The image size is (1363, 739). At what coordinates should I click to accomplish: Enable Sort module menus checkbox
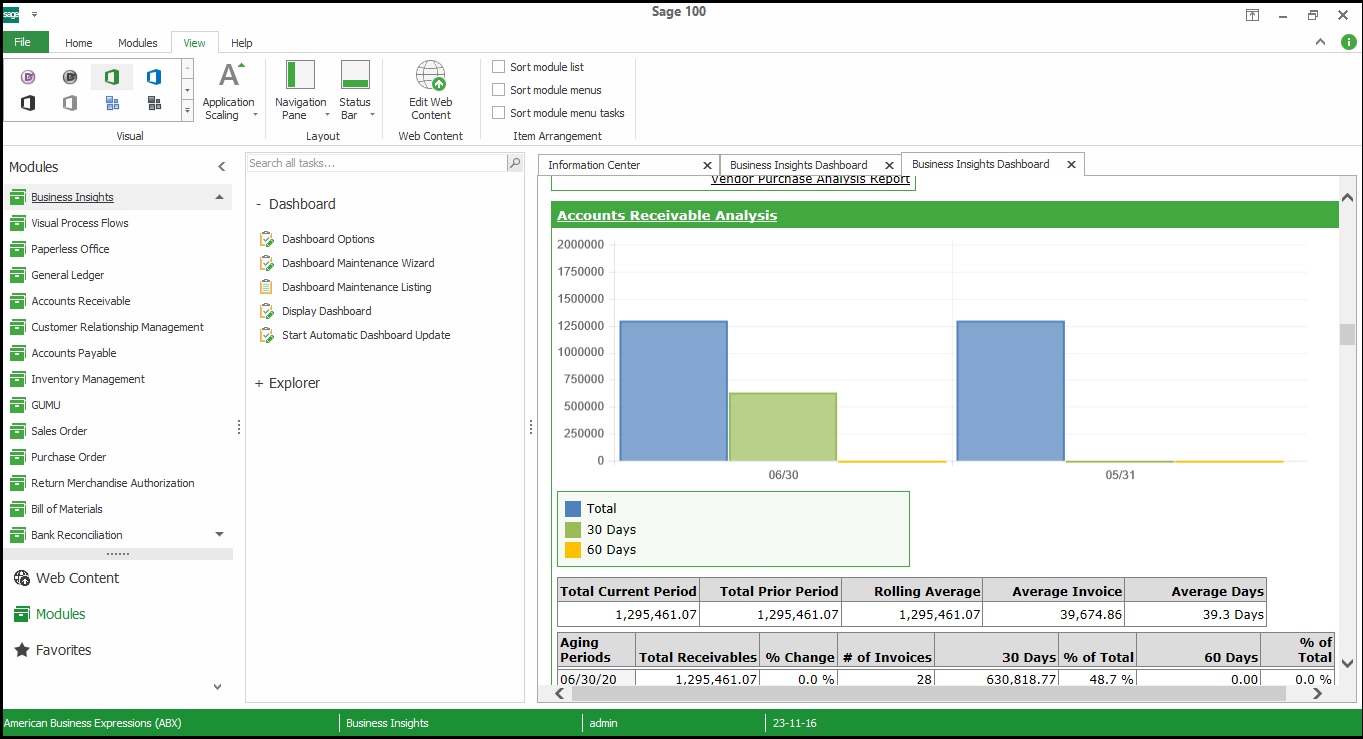click(499, 90)
